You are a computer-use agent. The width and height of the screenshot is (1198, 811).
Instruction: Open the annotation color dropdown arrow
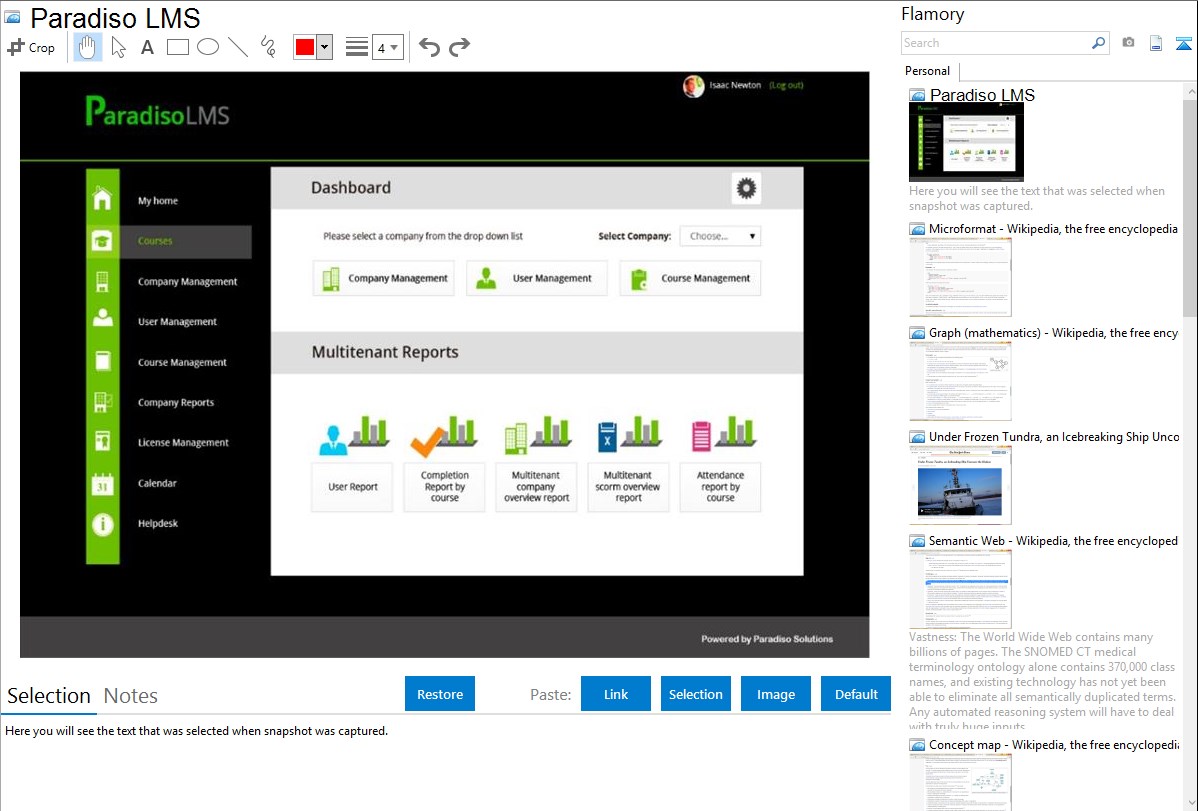325,47
